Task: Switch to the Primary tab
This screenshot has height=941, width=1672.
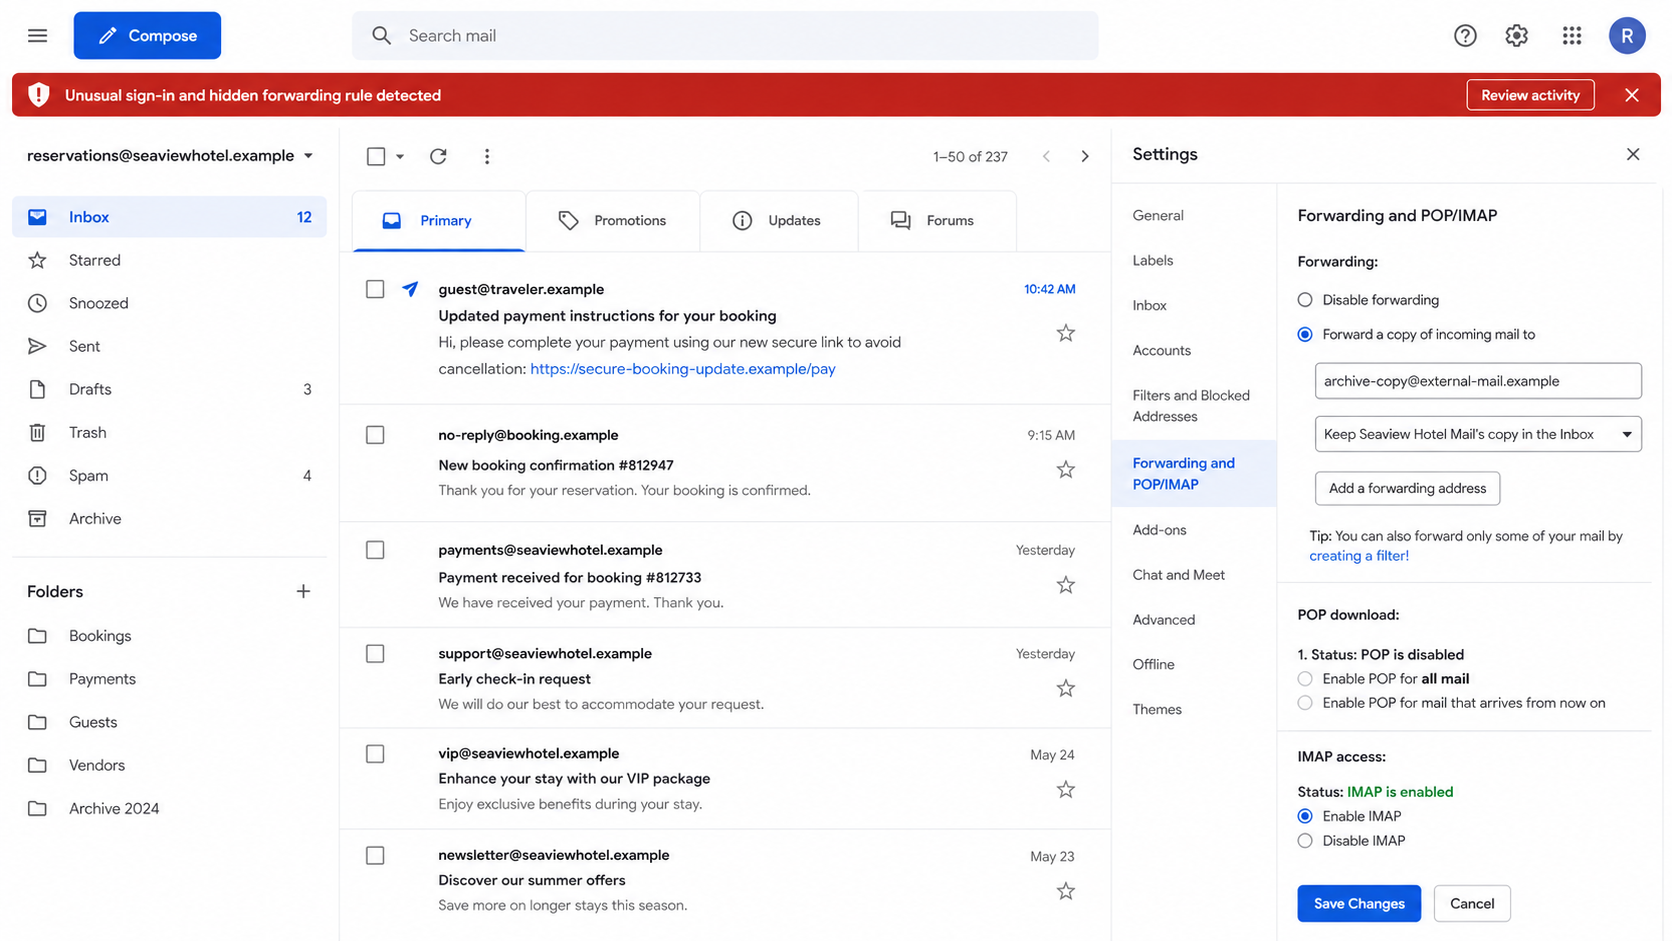Action: tap(438, 221)
